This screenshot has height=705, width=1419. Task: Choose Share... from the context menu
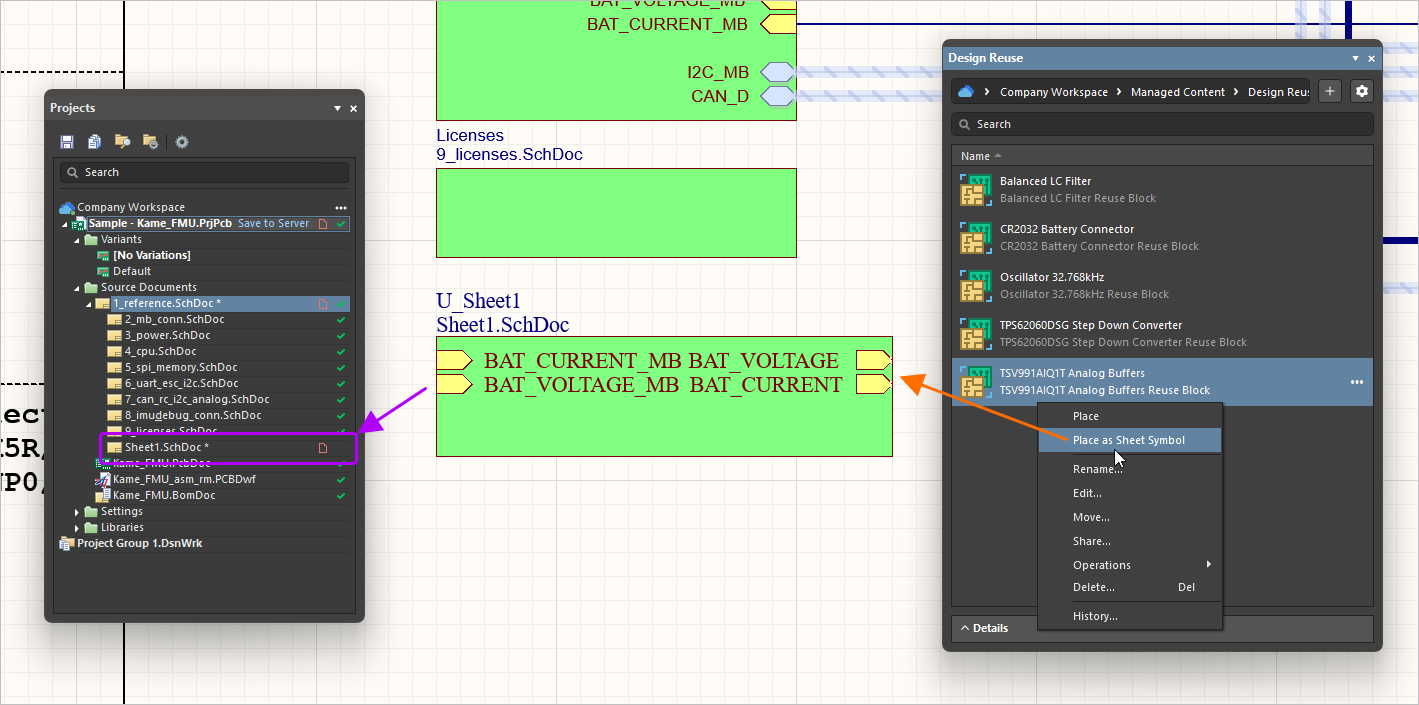(1130, 541)
